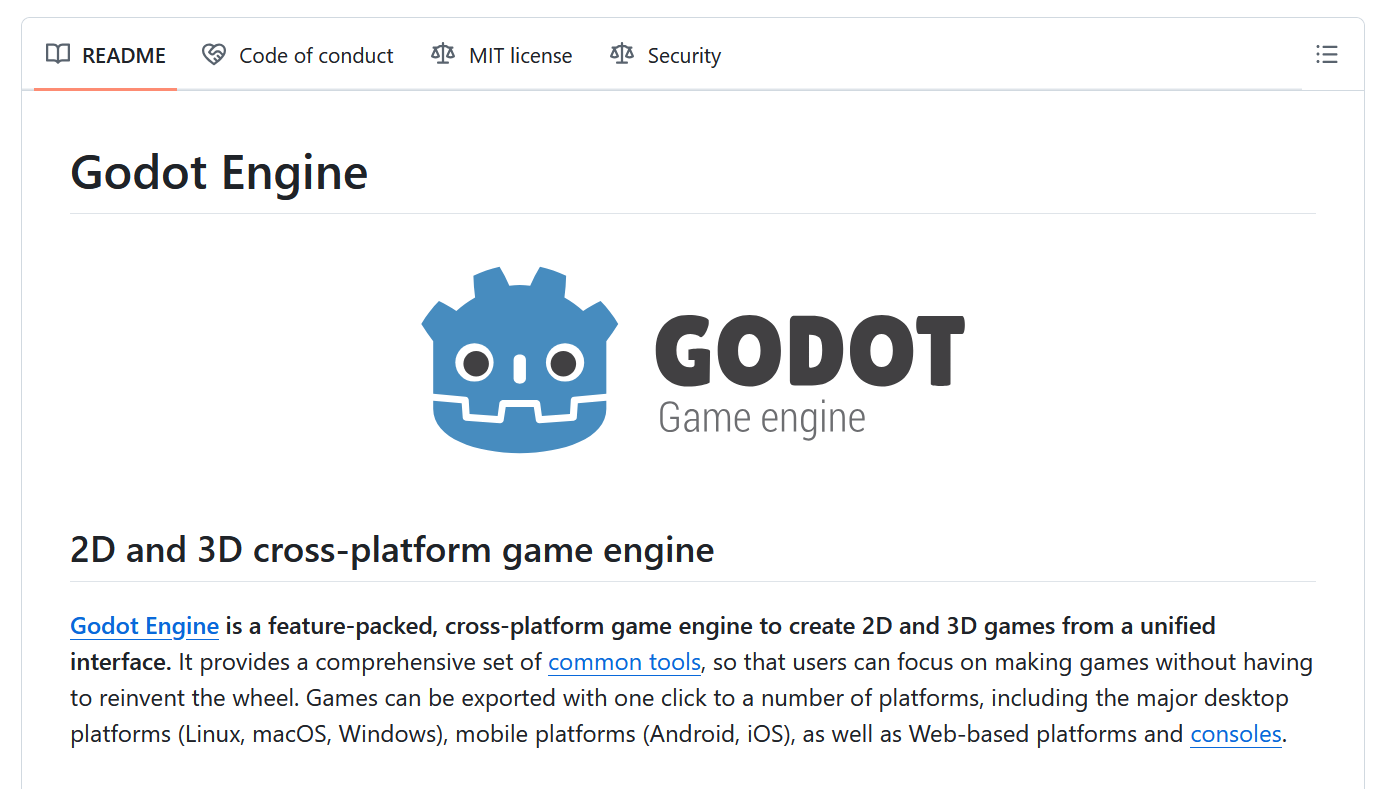Open the common tools link

pyautogui.click(x=624, y=662)
